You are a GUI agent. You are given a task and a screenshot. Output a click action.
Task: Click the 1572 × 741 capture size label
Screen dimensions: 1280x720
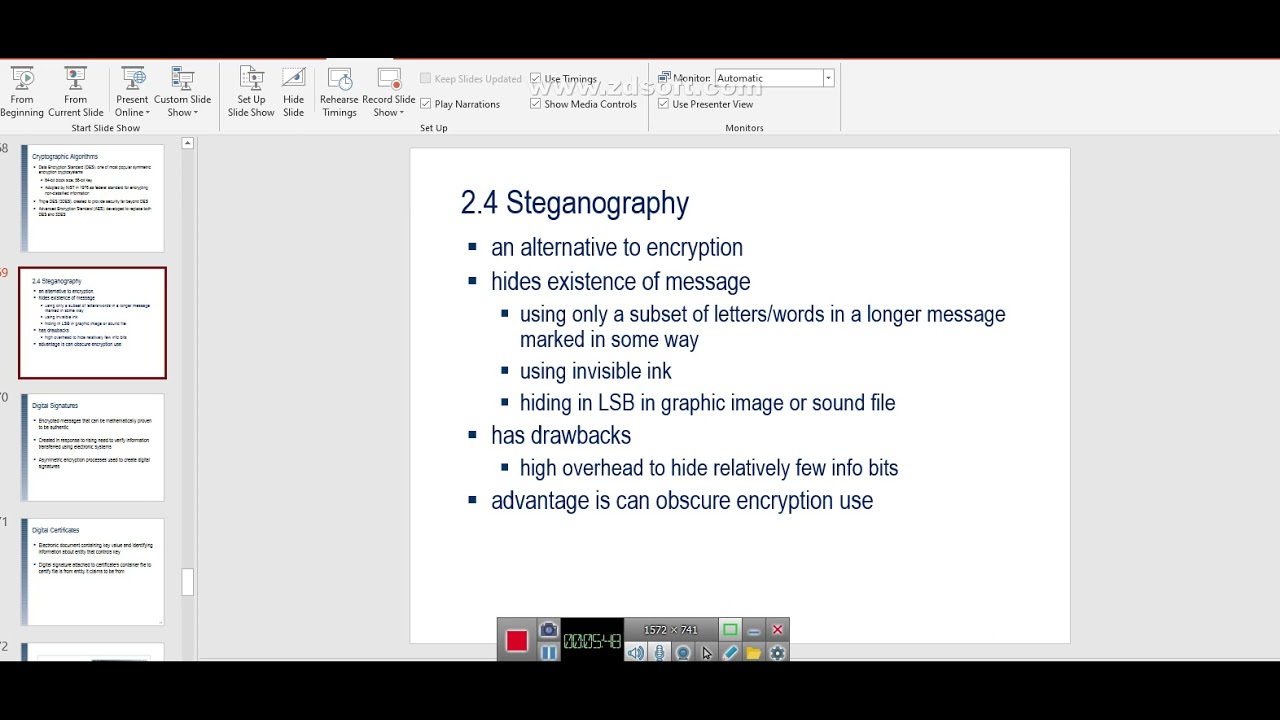tap(670, 630)
